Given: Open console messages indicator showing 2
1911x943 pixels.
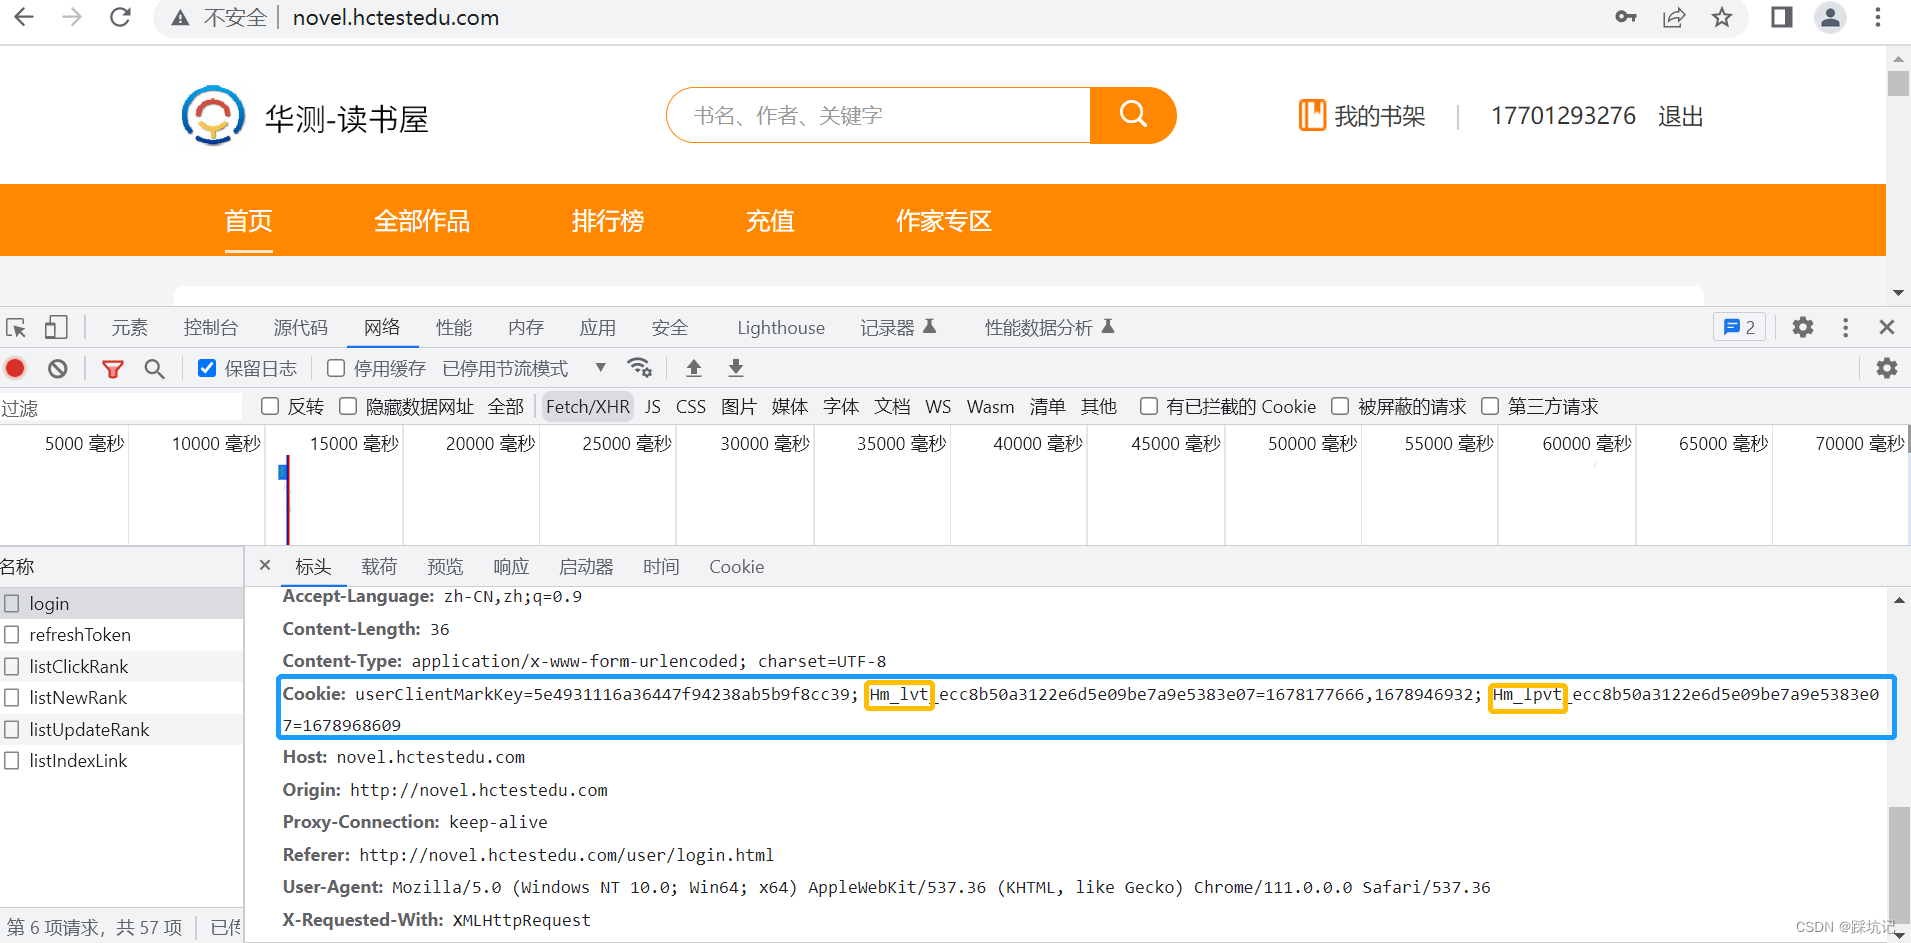Looking at the screenshot, I should click(1740, 327).
